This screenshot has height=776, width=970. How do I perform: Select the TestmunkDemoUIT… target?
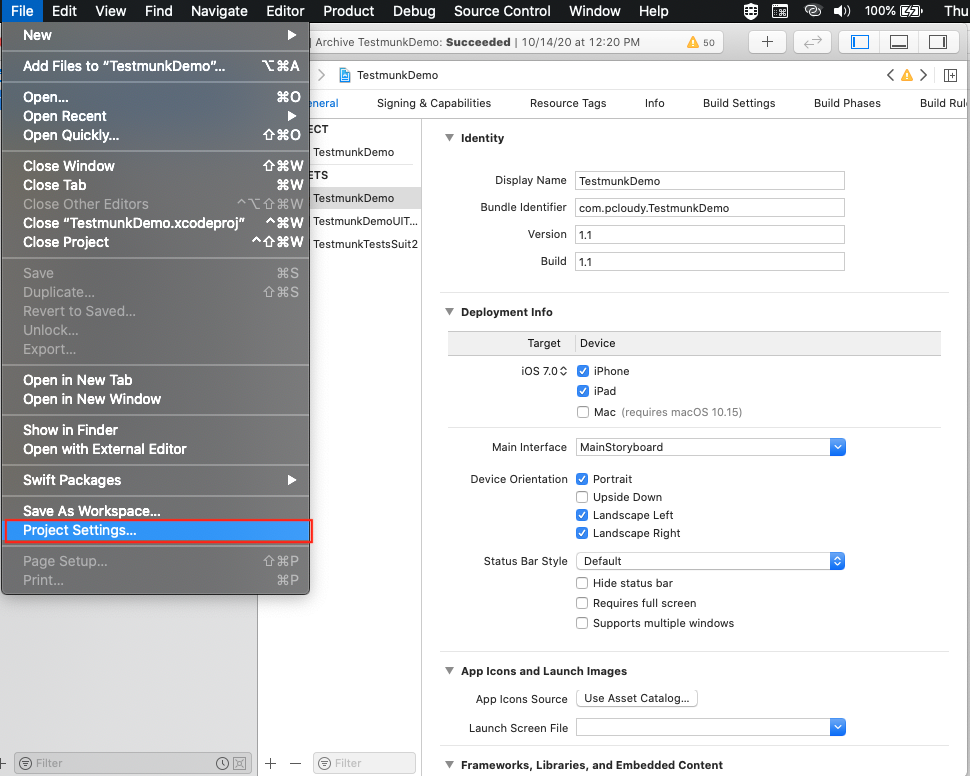click(365, 221)
